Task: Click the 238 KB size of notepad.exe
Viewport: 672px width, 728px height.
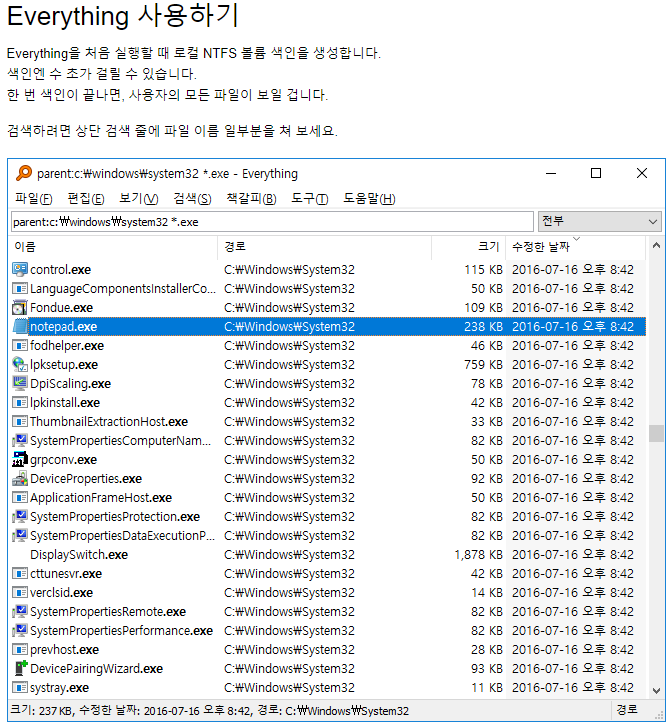Action: click(483, 326)
